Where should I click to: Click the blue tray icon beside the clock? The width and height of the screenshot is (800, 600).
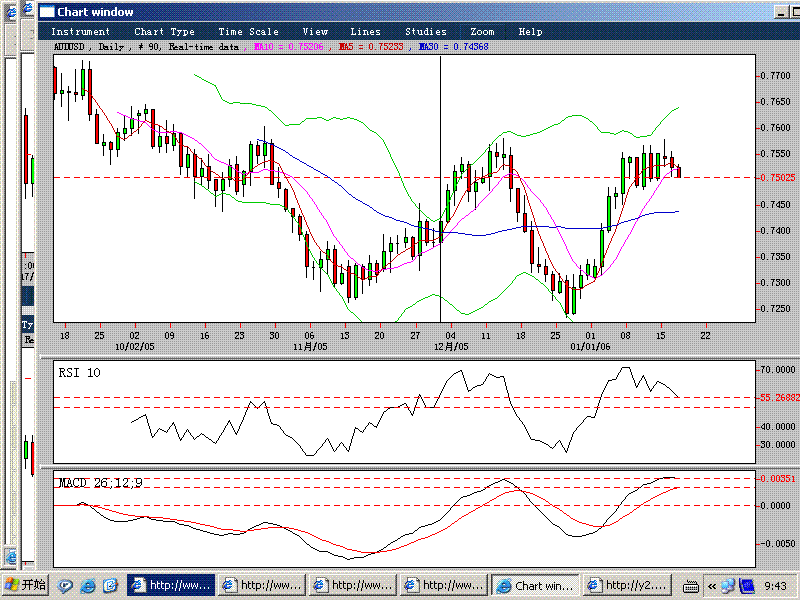[746, 585]
